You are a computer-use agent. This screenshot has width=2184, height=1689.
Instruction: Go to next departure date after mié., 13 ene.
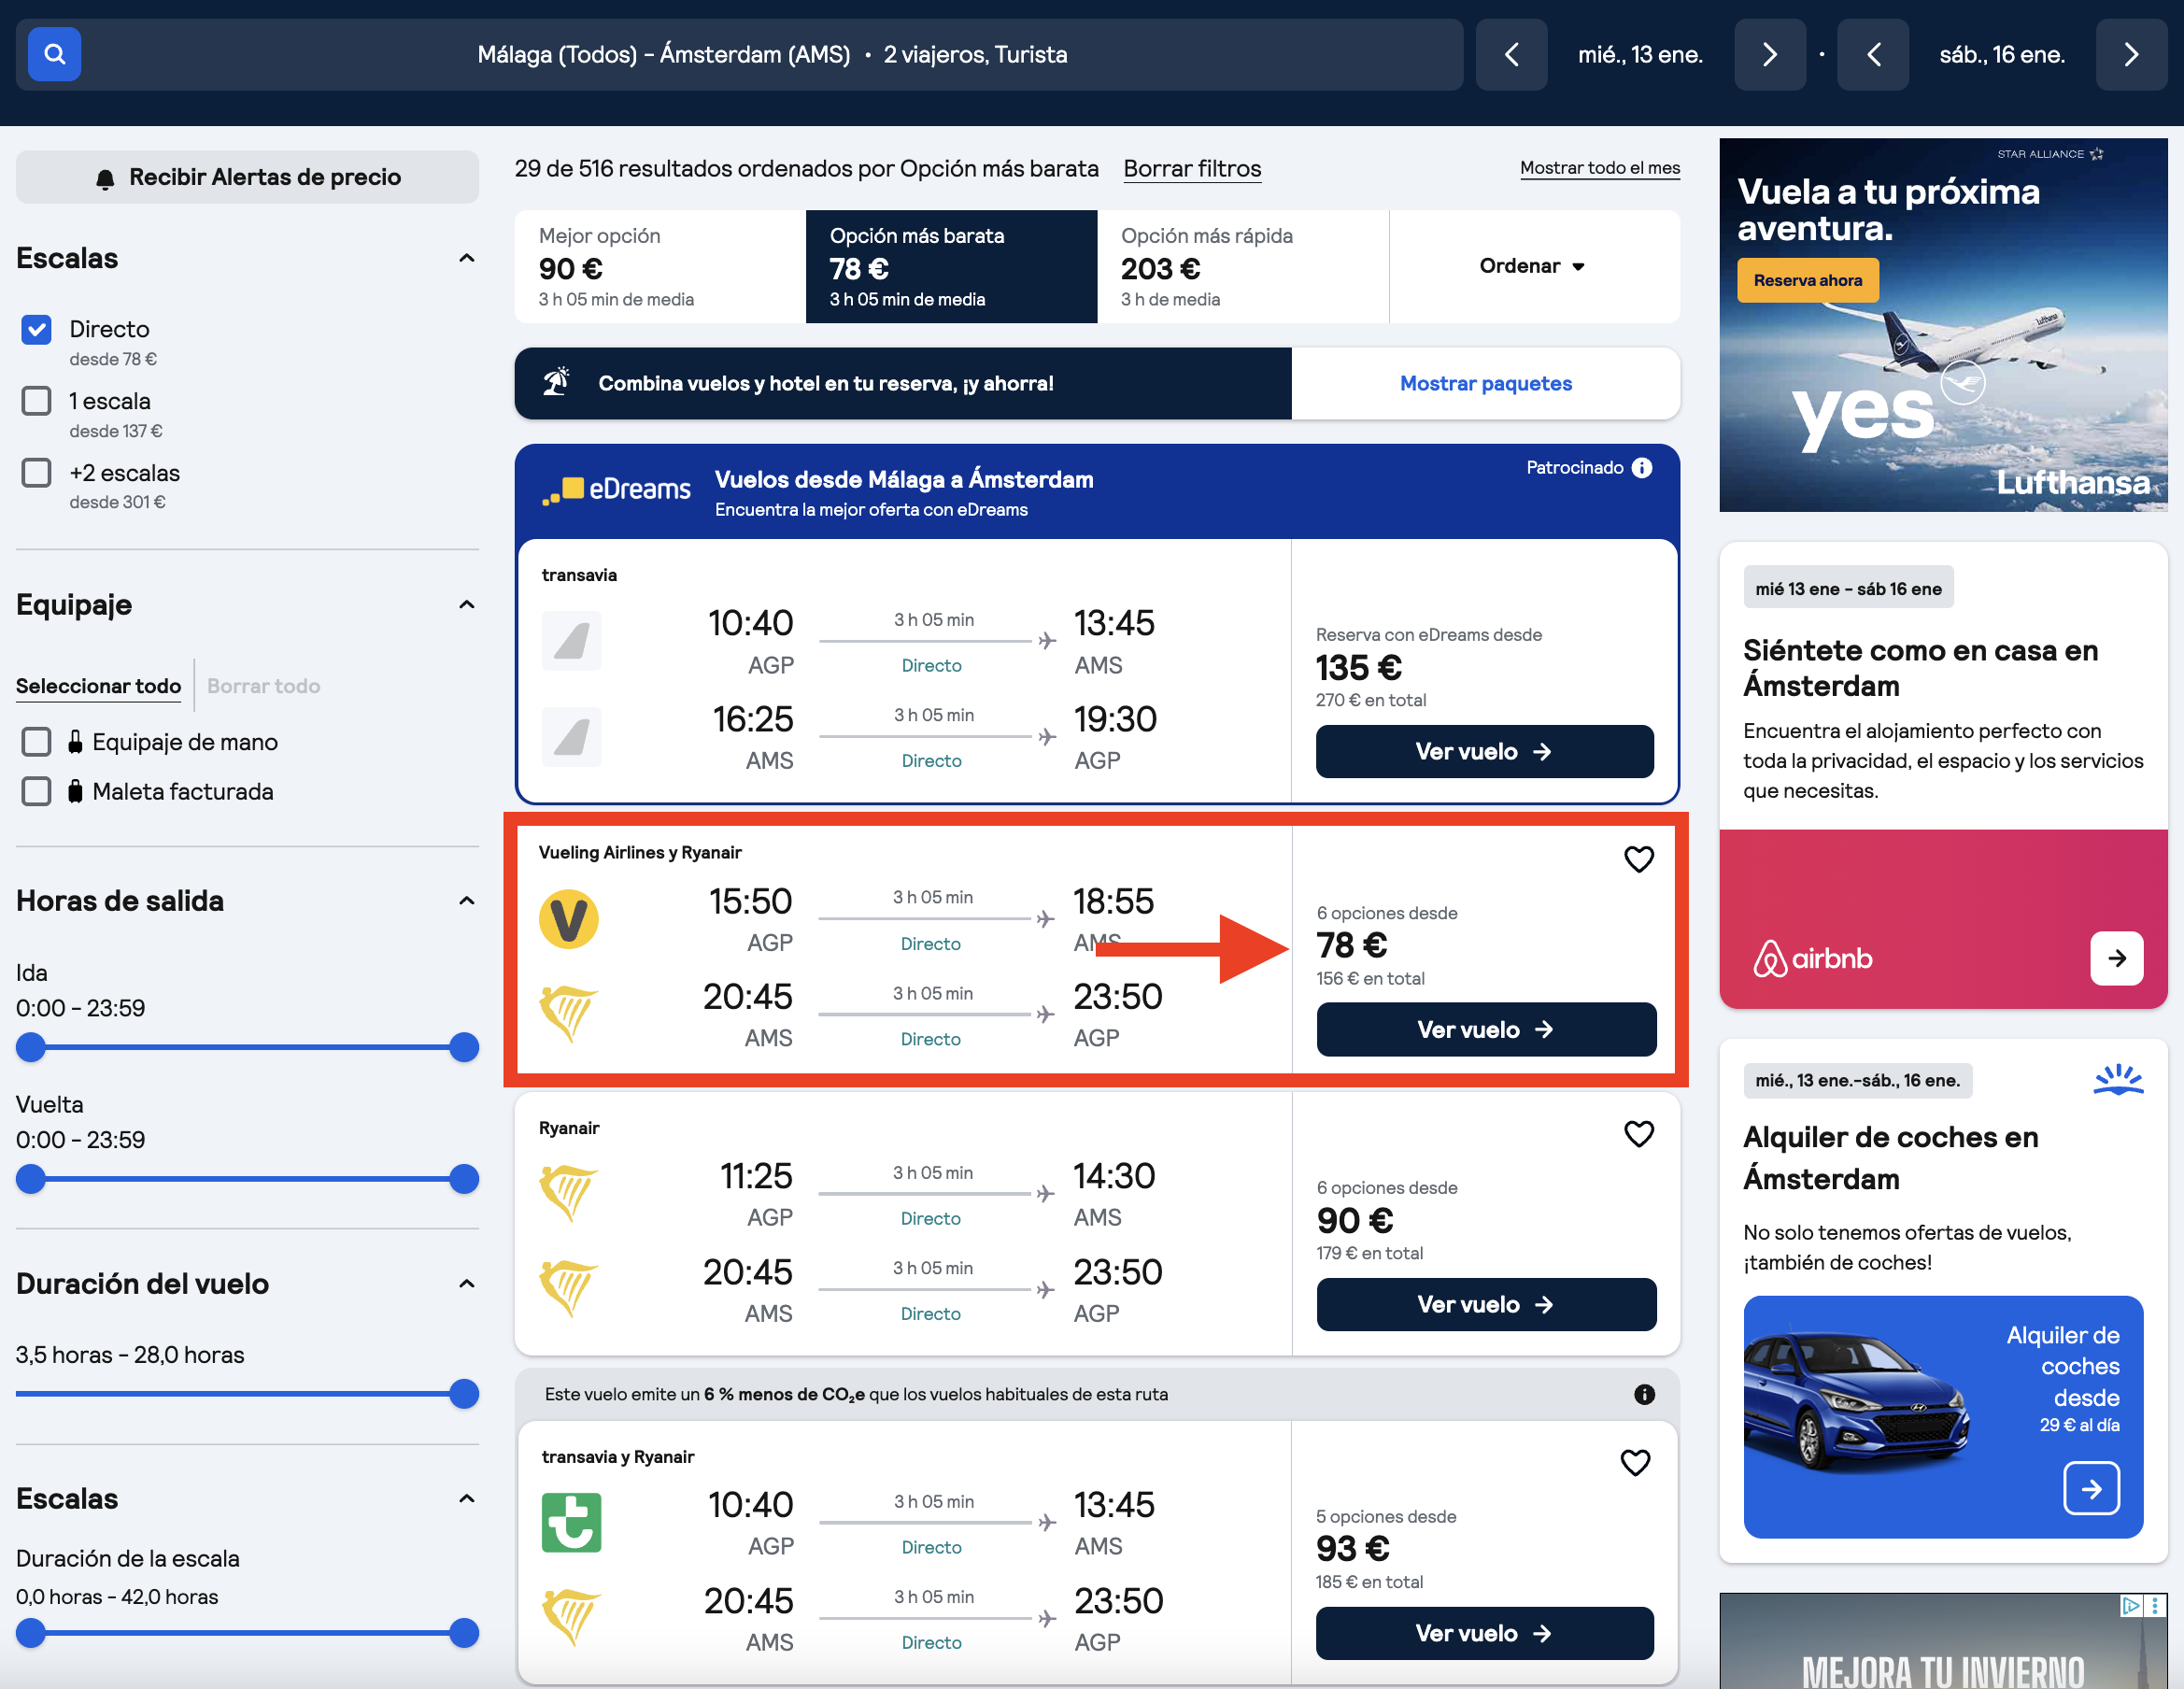pos(1769,54)
